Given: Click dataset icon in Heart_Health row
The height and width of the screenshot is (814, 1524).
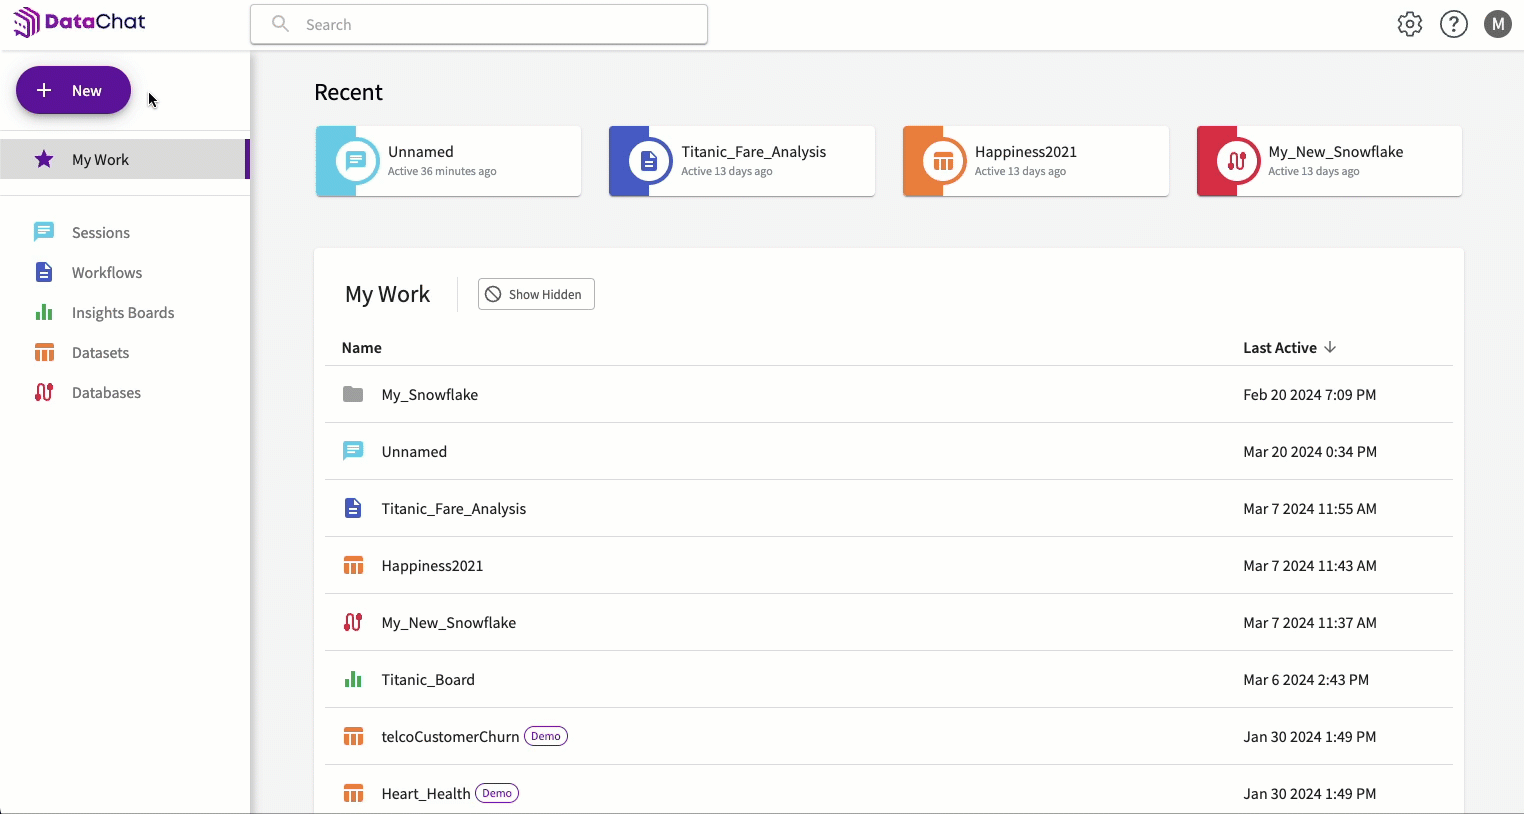Looking at the screenshot, I should coord(353,793).
